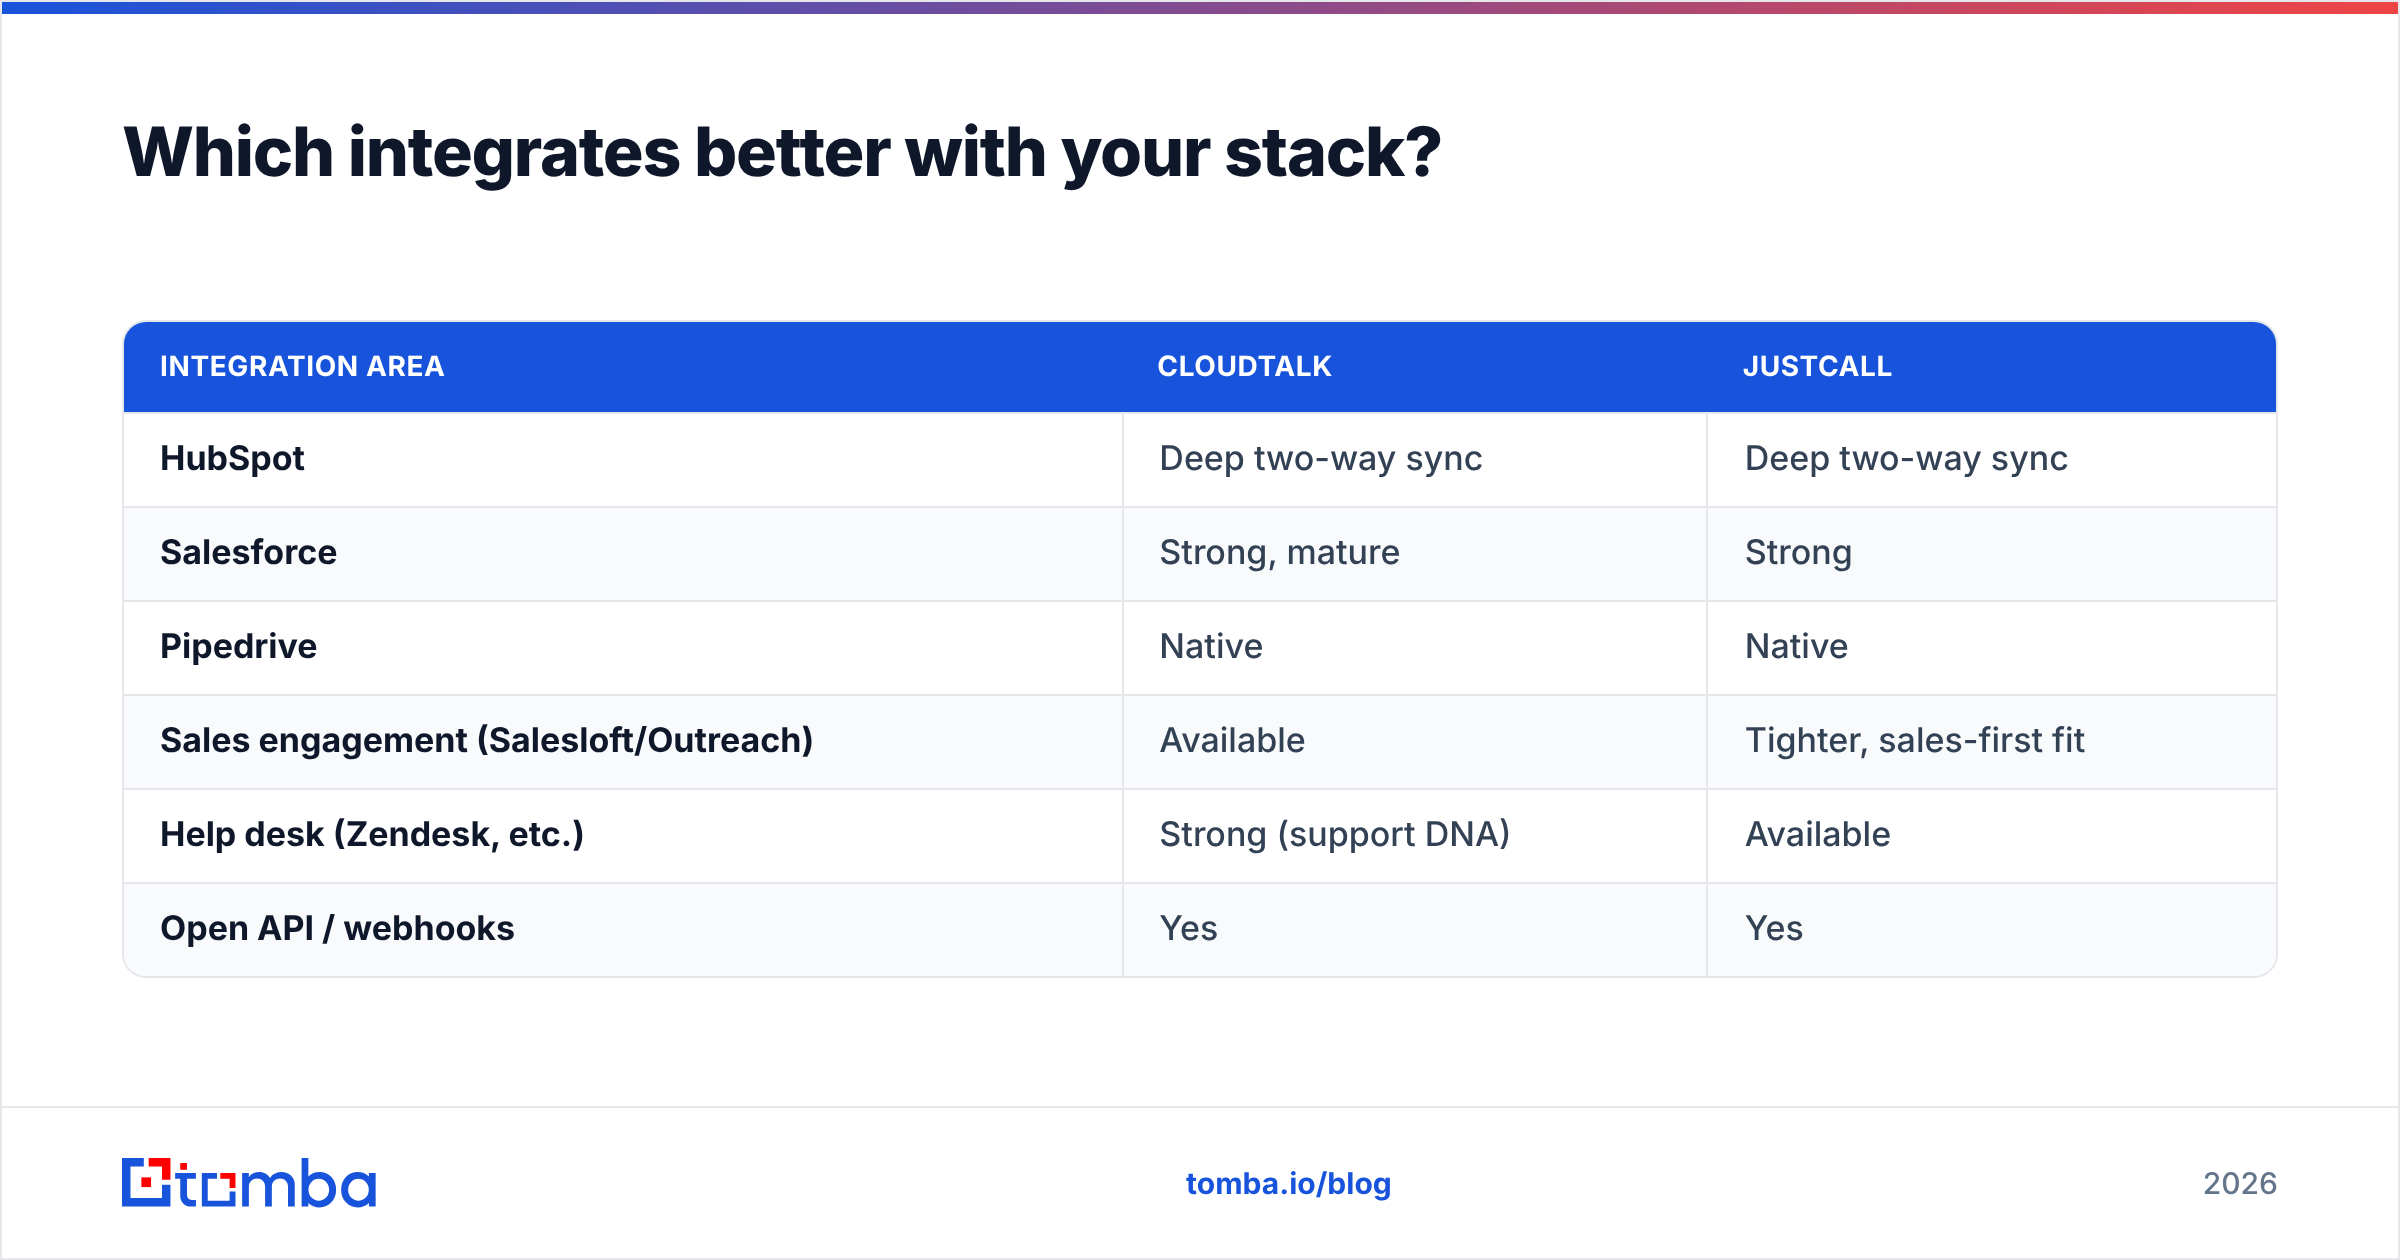Click the tomba logo

point(249,1183)
